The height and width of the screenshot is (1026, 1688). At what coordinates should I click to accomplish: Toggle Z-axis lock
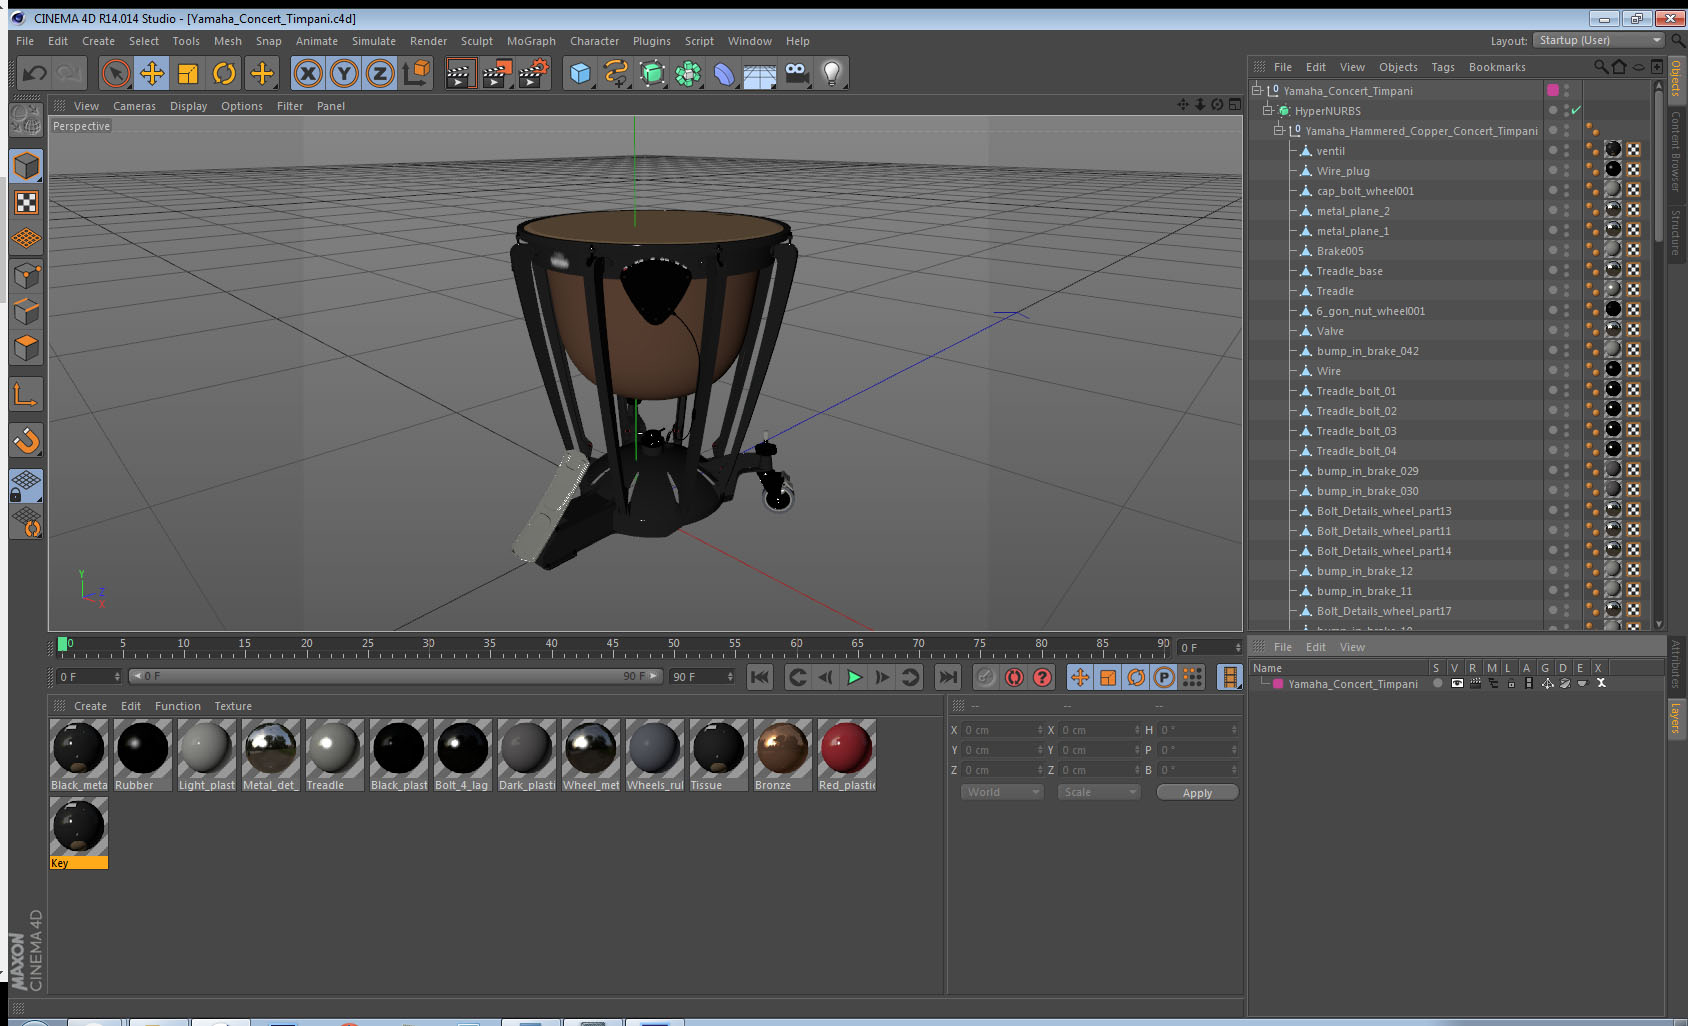tap(380, 73)
